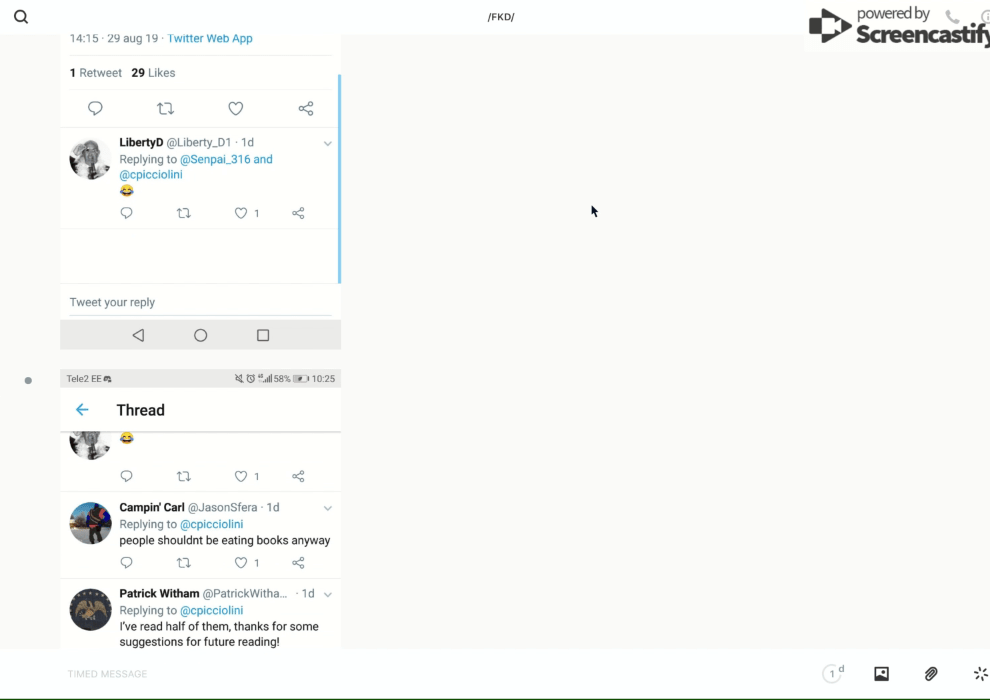Open the 1d timed message timer
The image size is (990, 700).
tap(833, 674)
